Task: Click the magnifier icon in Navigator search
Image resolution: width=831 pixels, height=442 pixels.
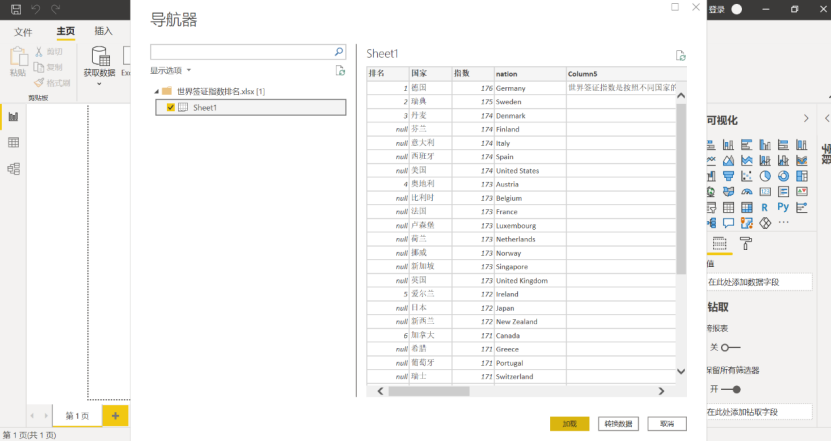Action: click(339, 51)
